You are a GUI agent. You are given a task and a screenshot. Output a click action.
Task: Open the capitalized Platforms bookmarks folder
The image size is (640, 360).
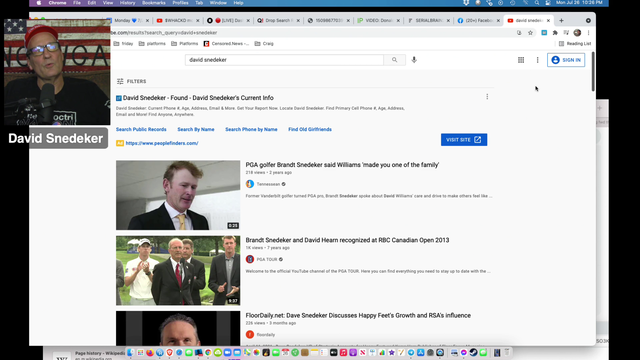coord(184,44)
